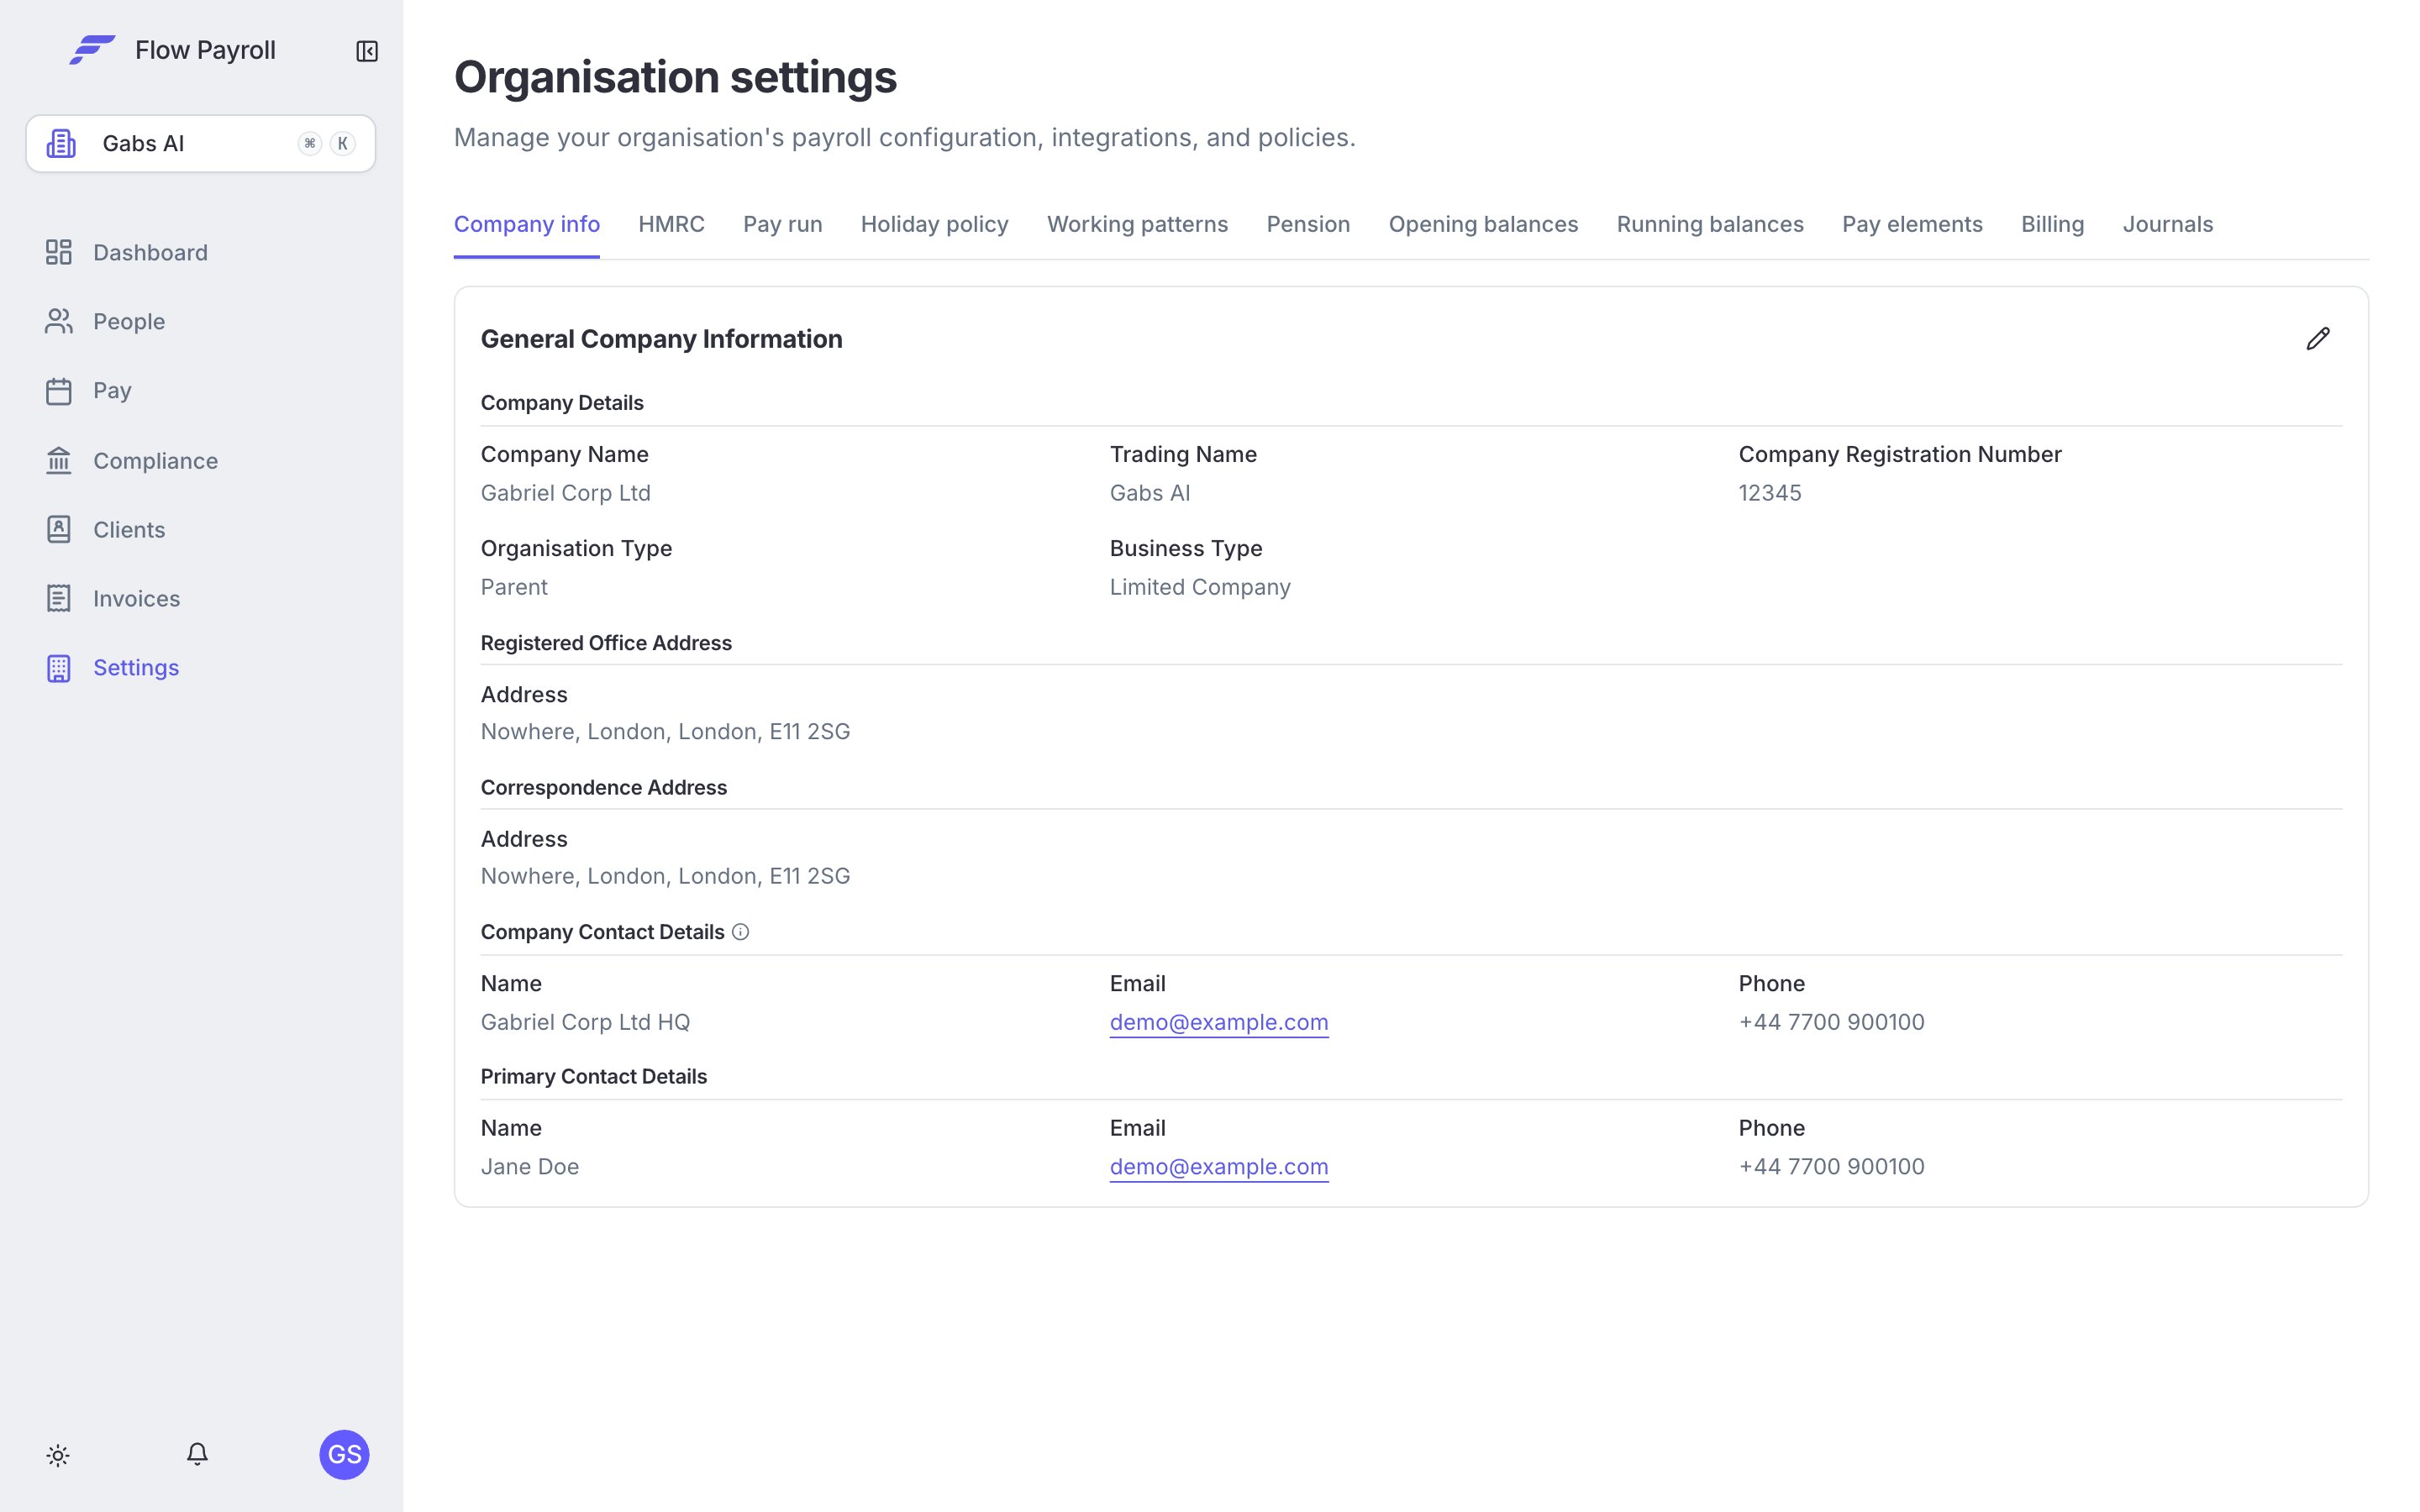This screenshot has width=2420, height=1512.
Task: Open the GS user avatar menu
Action: (x=344, y=1454)
